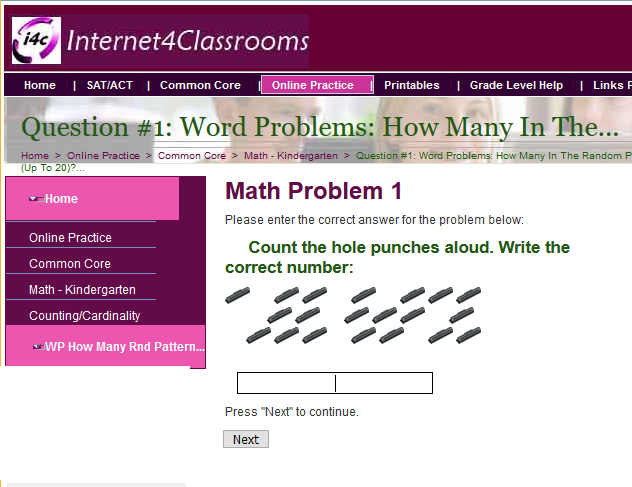Open the SAT/ACT menu item
The width and height of the screenshot is (632, 487).
(x=110, y=85)
